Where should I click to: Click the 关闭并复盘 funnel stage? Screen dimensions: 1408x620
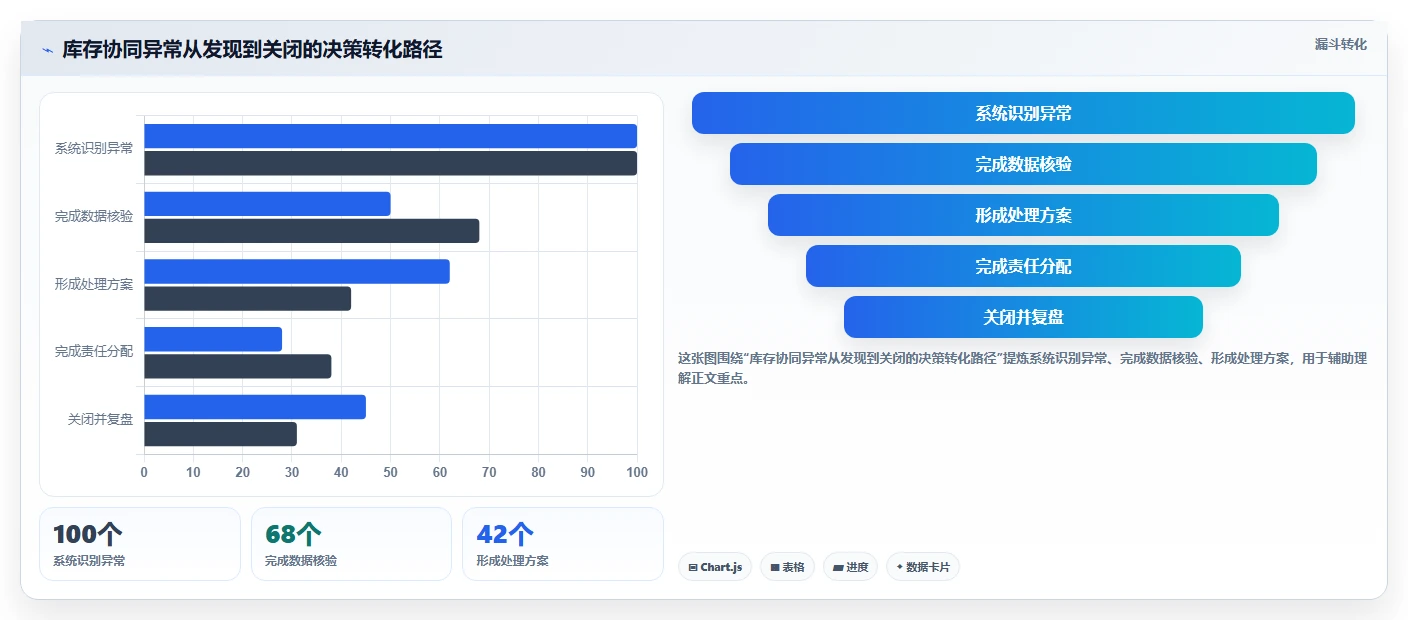tap(1023, 317)
